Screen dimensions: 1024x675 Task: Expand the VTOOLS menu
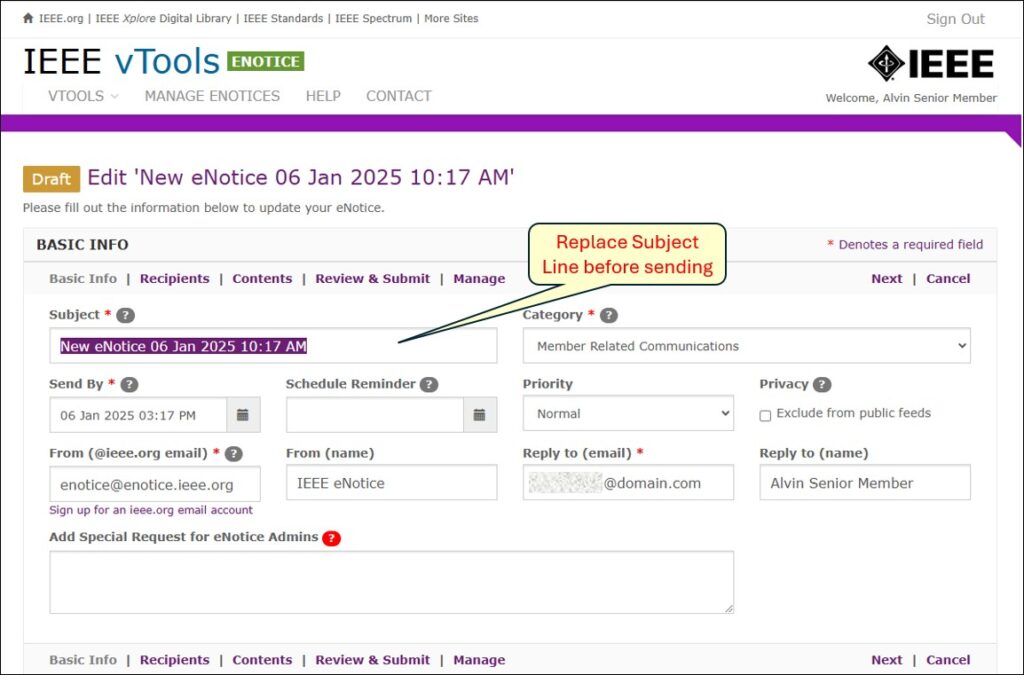pyautogui.click(x=83, y=96)
